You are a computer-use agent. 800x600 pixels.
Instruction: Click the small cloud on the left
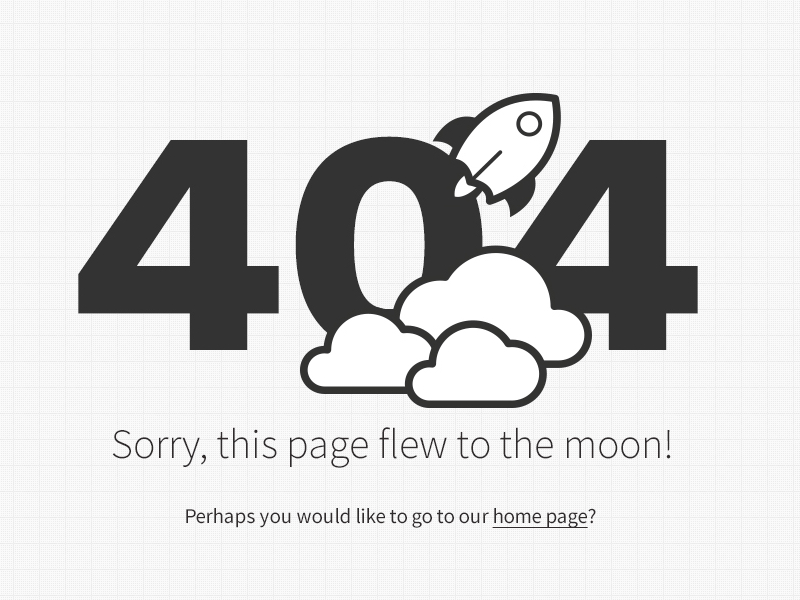pos(365,355)
